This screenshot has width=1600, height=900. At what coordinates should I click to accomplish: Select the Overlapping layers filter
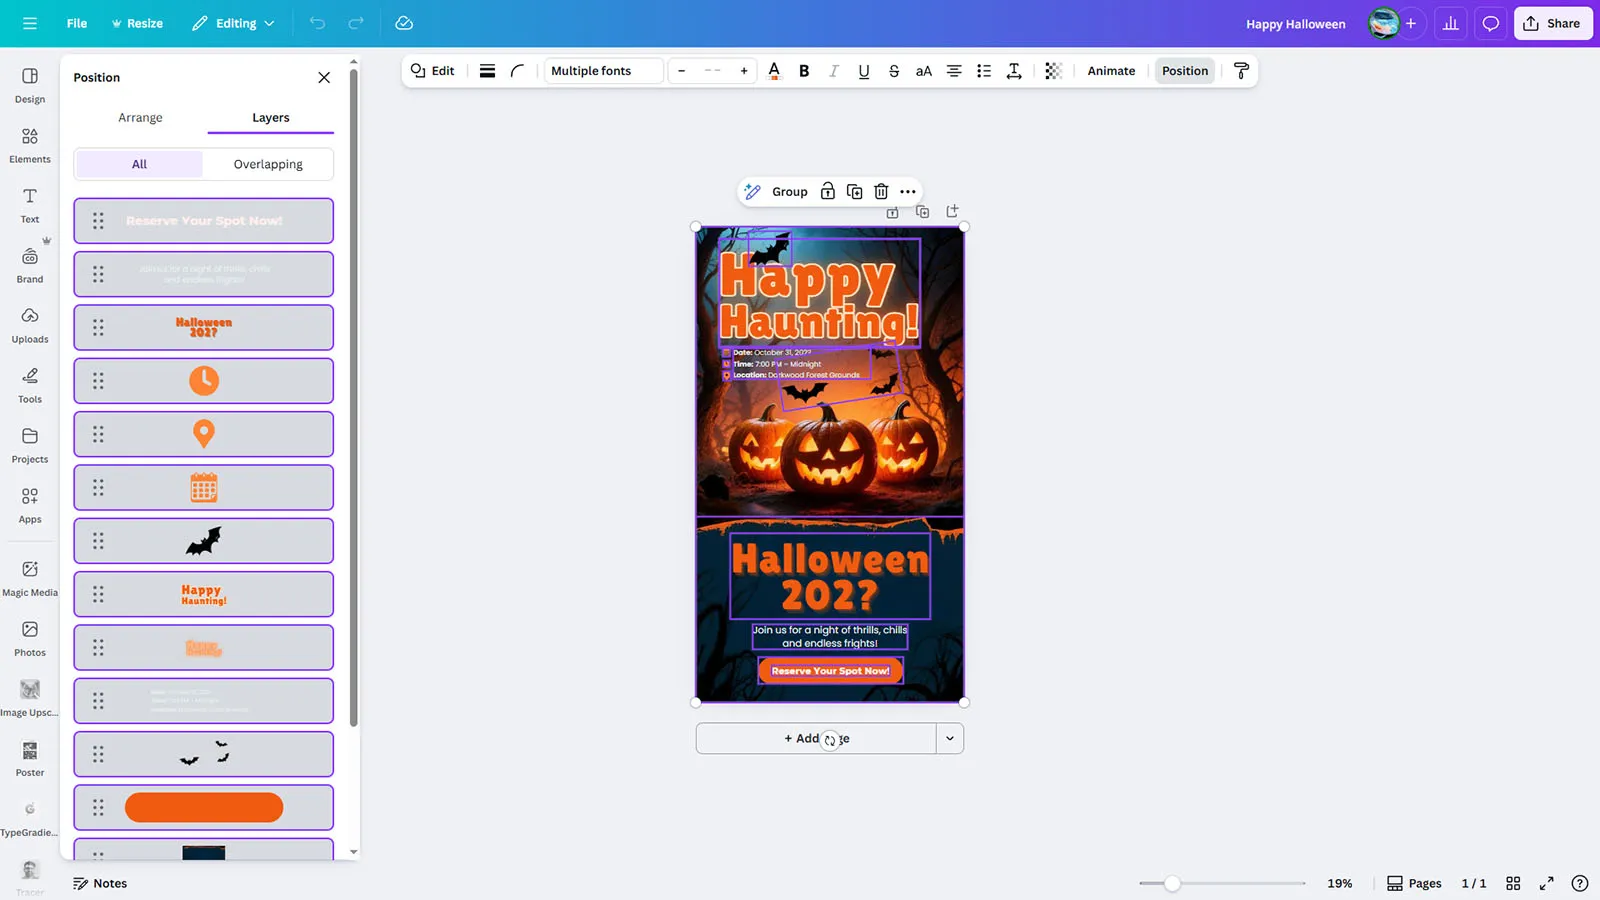tap(268, 164)
